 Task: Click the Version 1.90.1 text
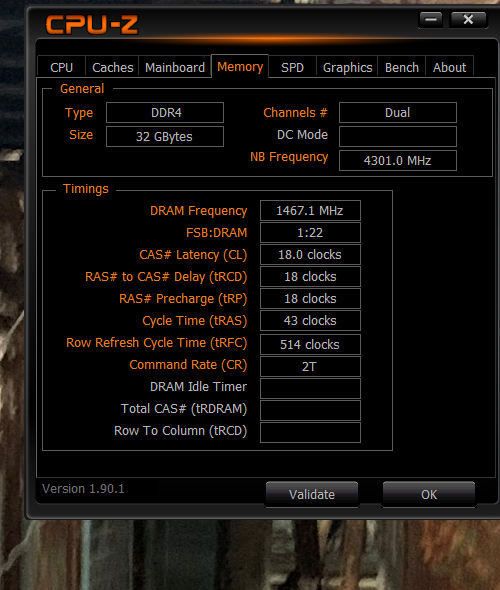[83, 488]
